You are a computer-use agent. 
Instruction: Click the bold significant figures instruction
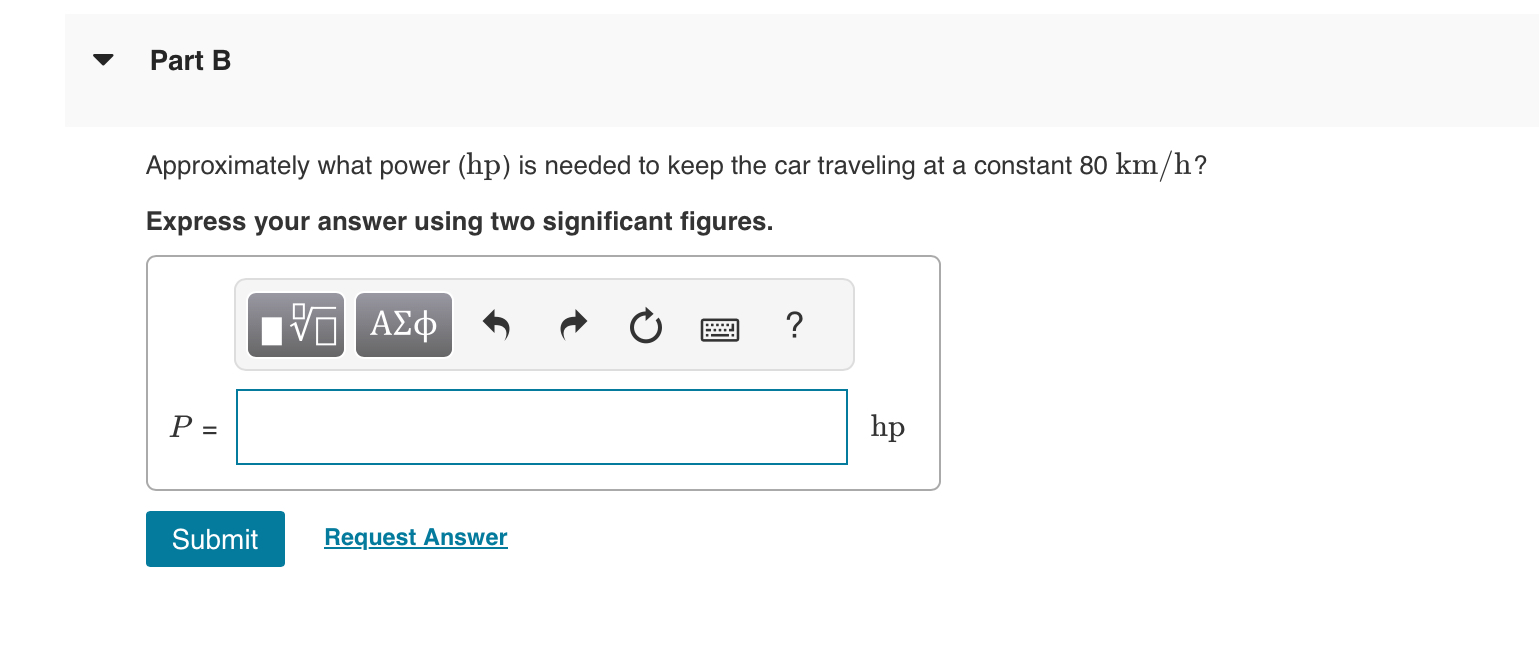tap(460, 221)
